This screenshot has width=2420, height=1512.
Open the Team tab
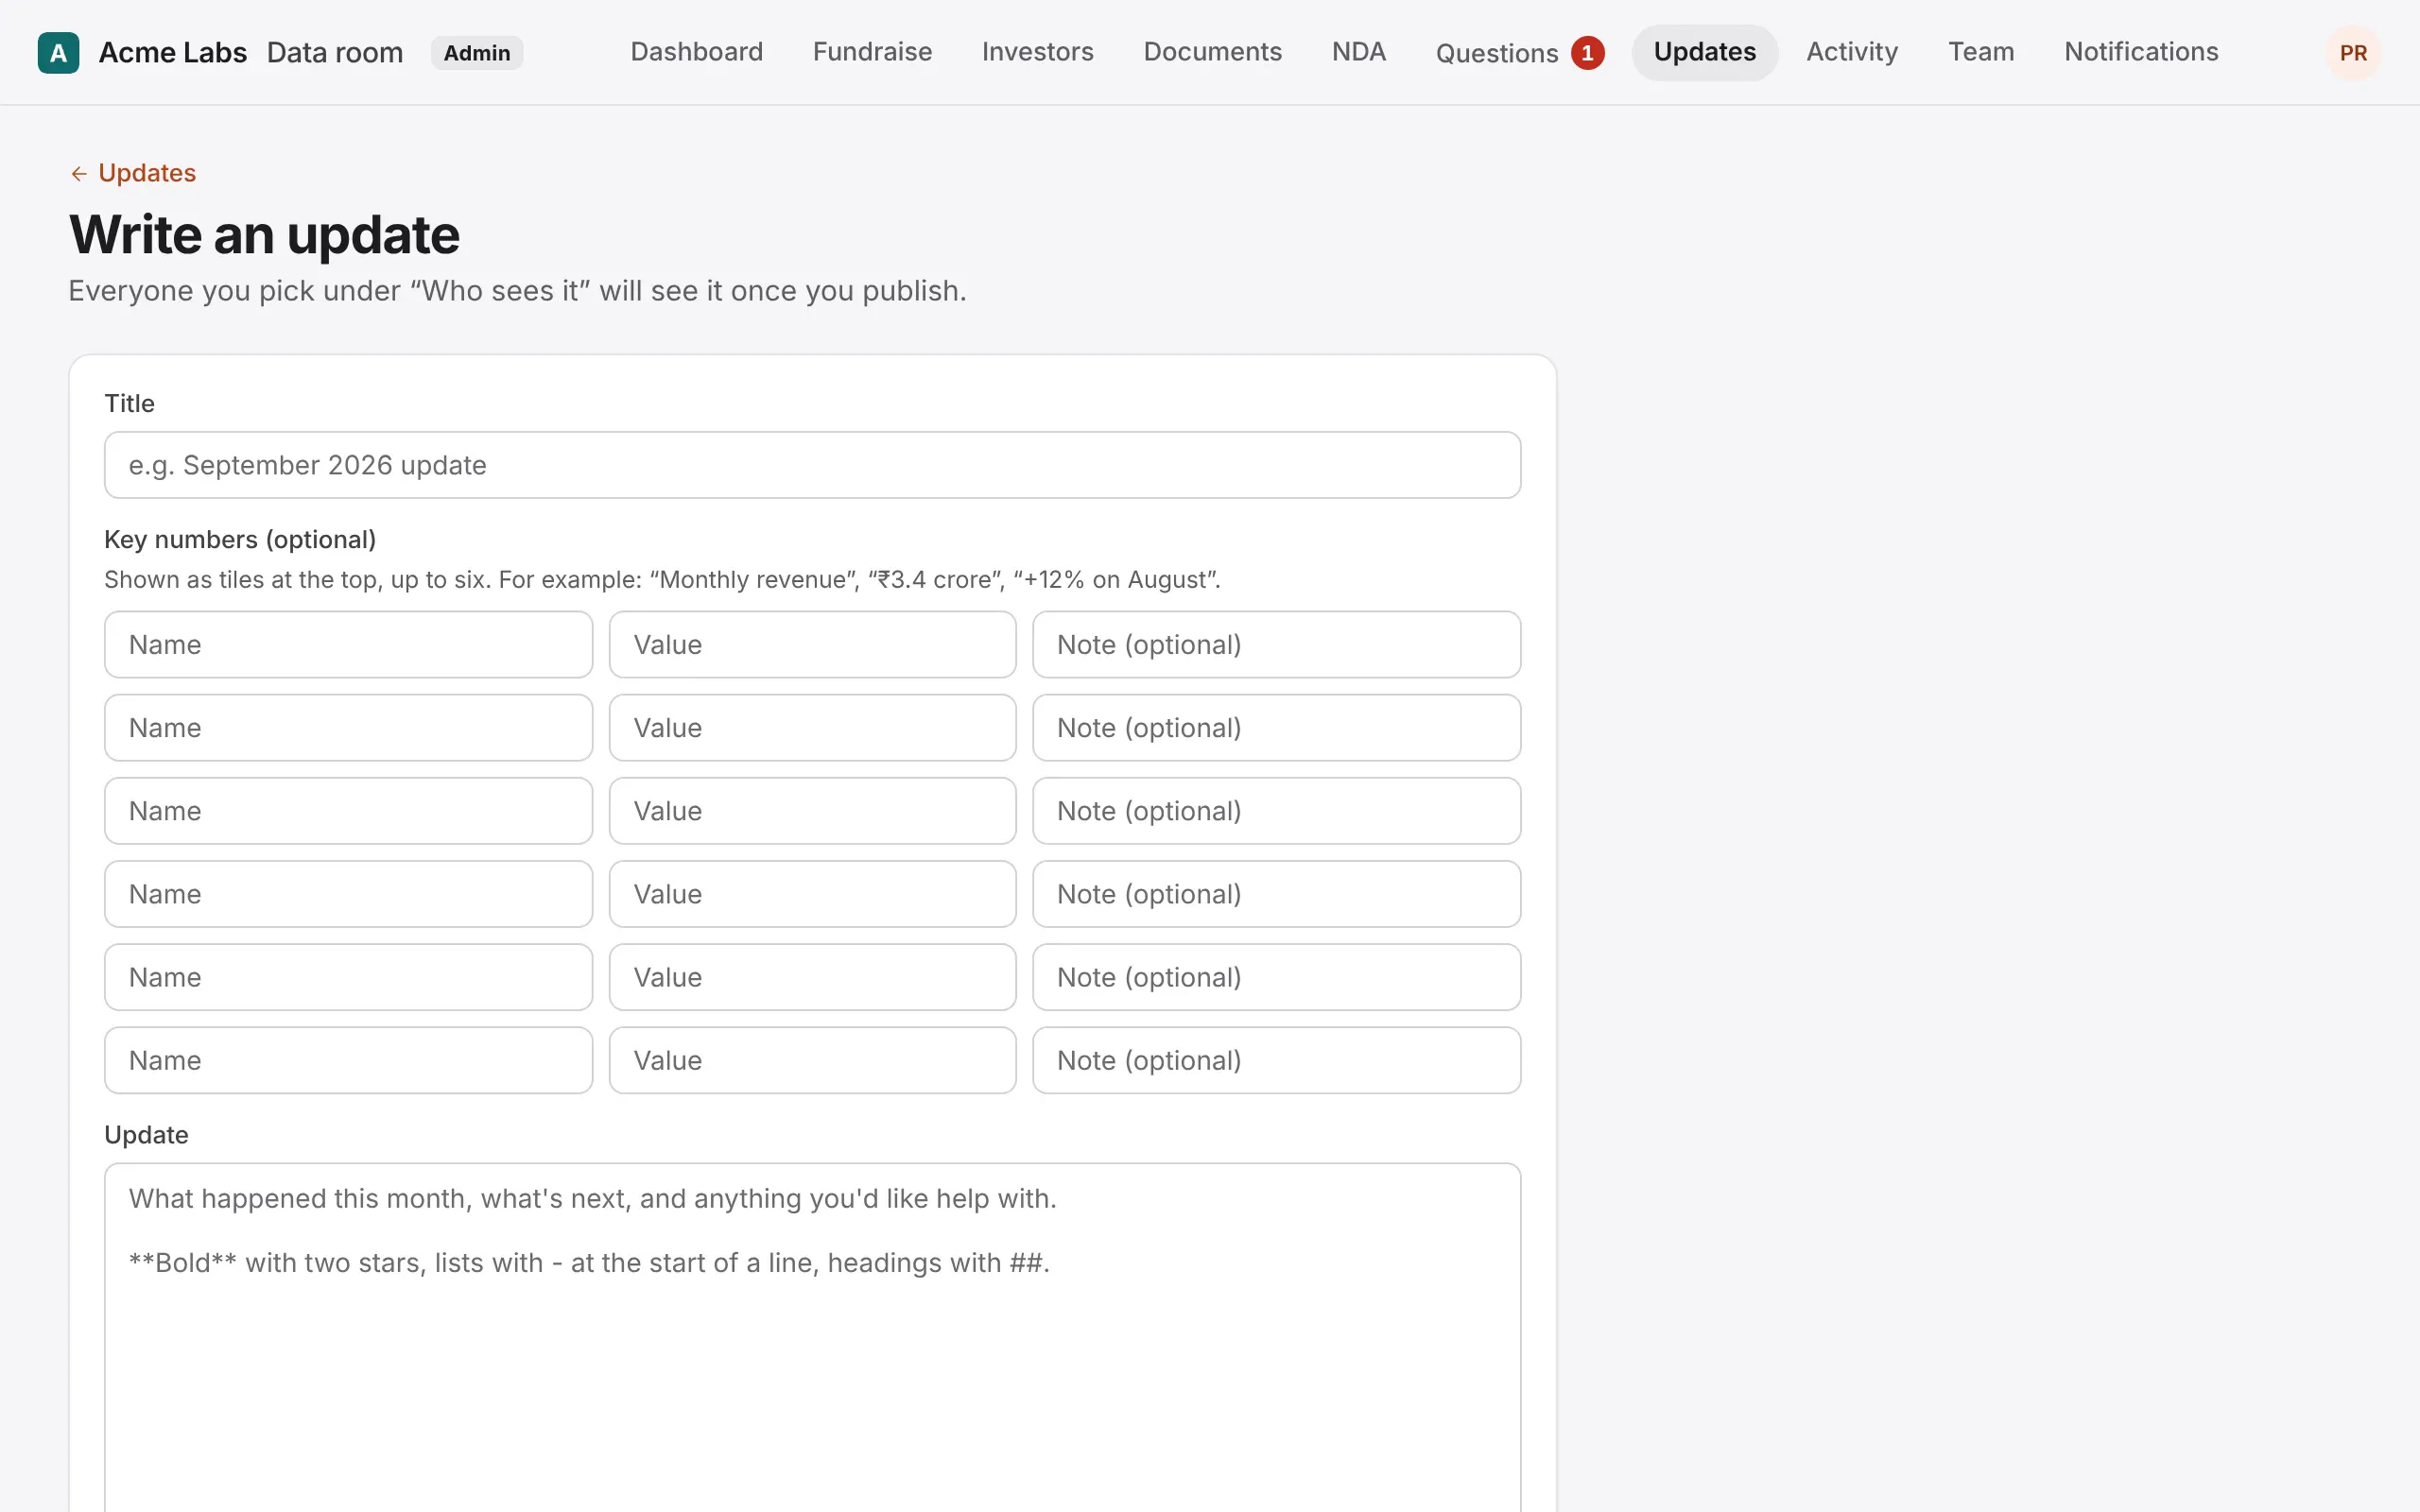1980,52
